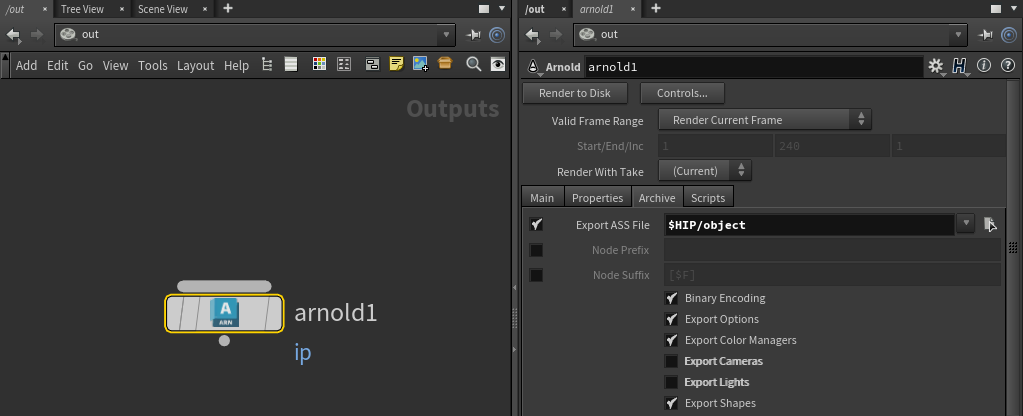Click the node layout grid icon
Viewport: 1023px width, 416px height.
tap(344, 64)
